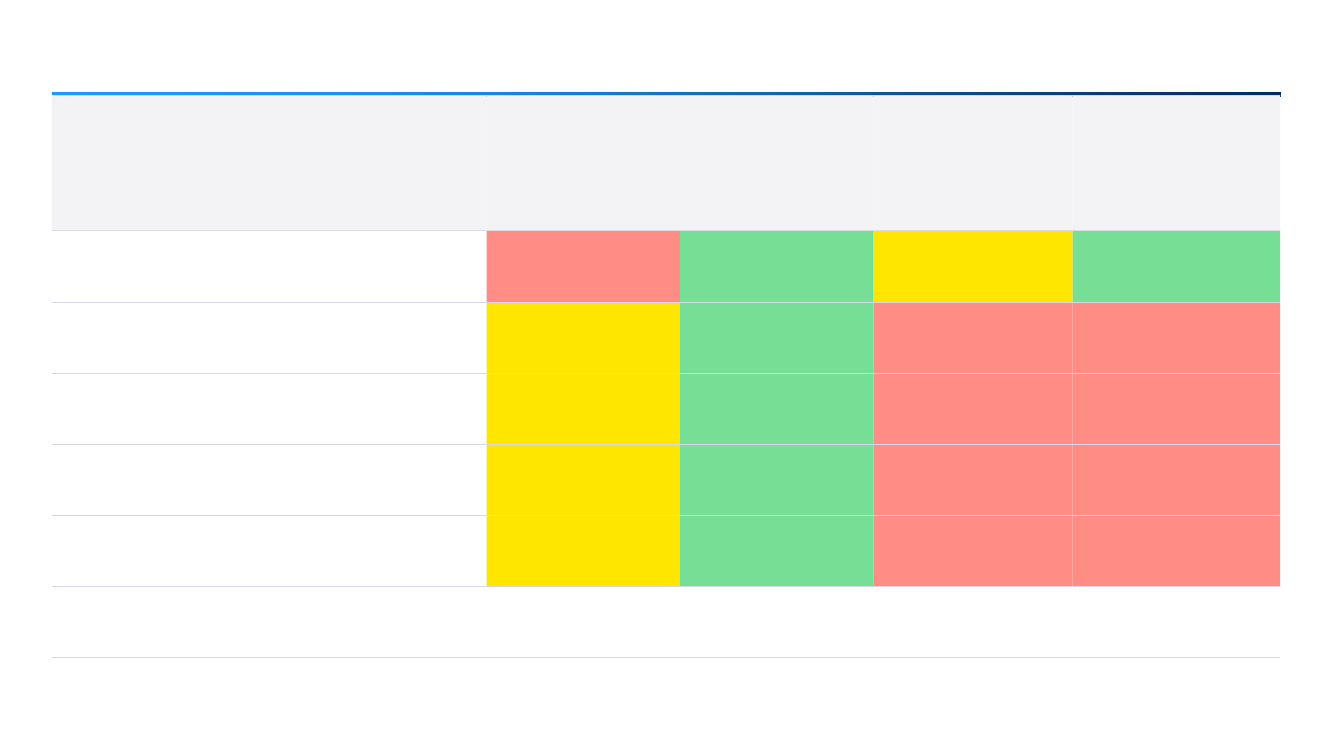
Task: Click the green cell in the fourth data row
Action: pos(776,480)
